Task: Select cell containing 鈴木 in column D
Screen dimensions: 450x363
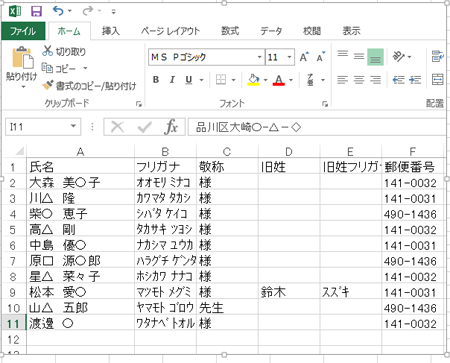Action: tap(289, 292)
